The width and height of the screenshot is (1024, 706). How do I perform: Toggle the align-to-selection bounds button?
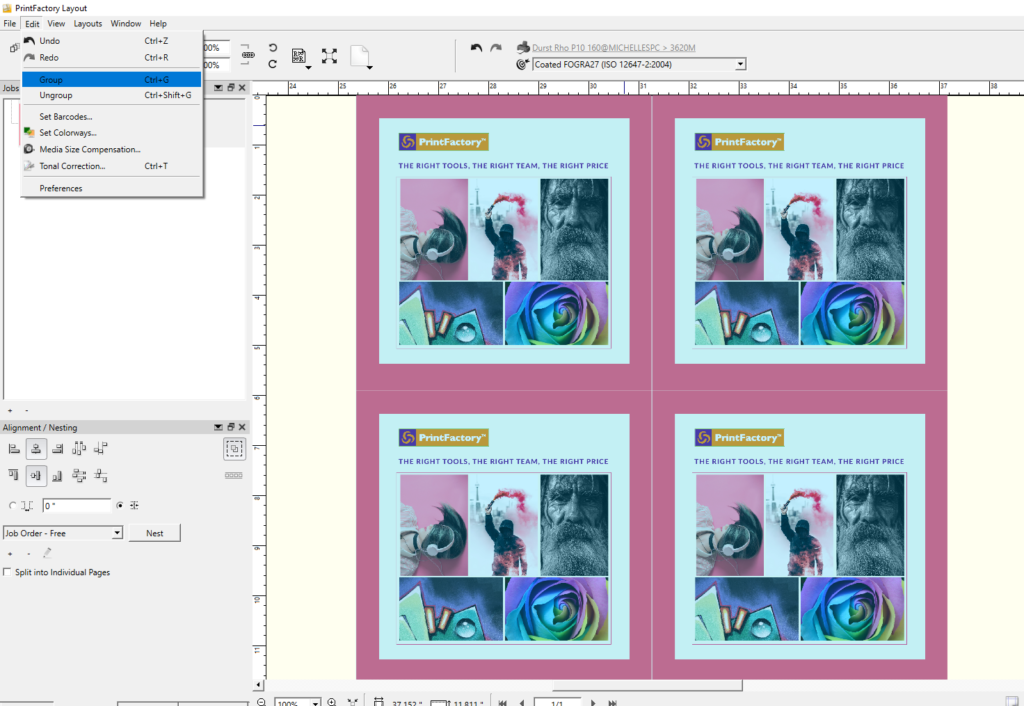[x=234, y=449]
